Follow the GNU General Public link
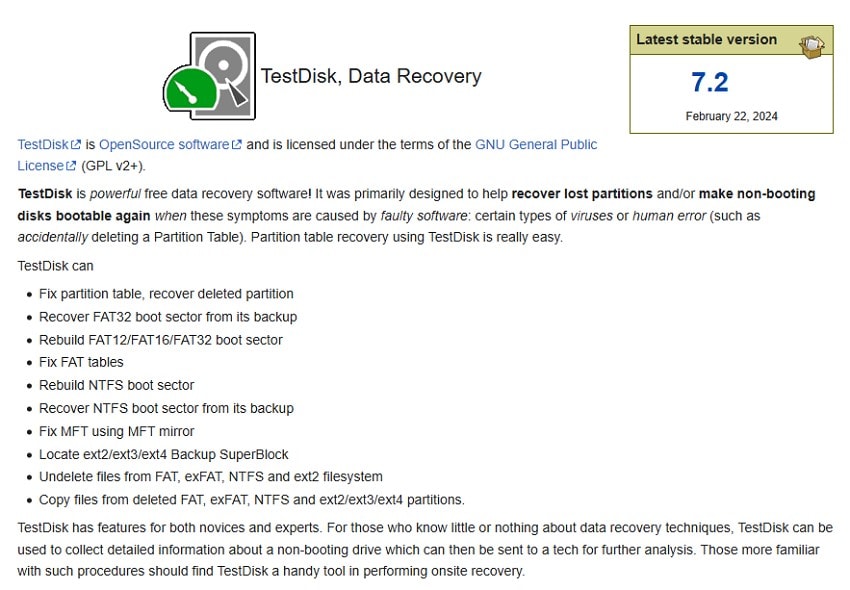This screenshot has height=590, width=850. coord(536,144)
